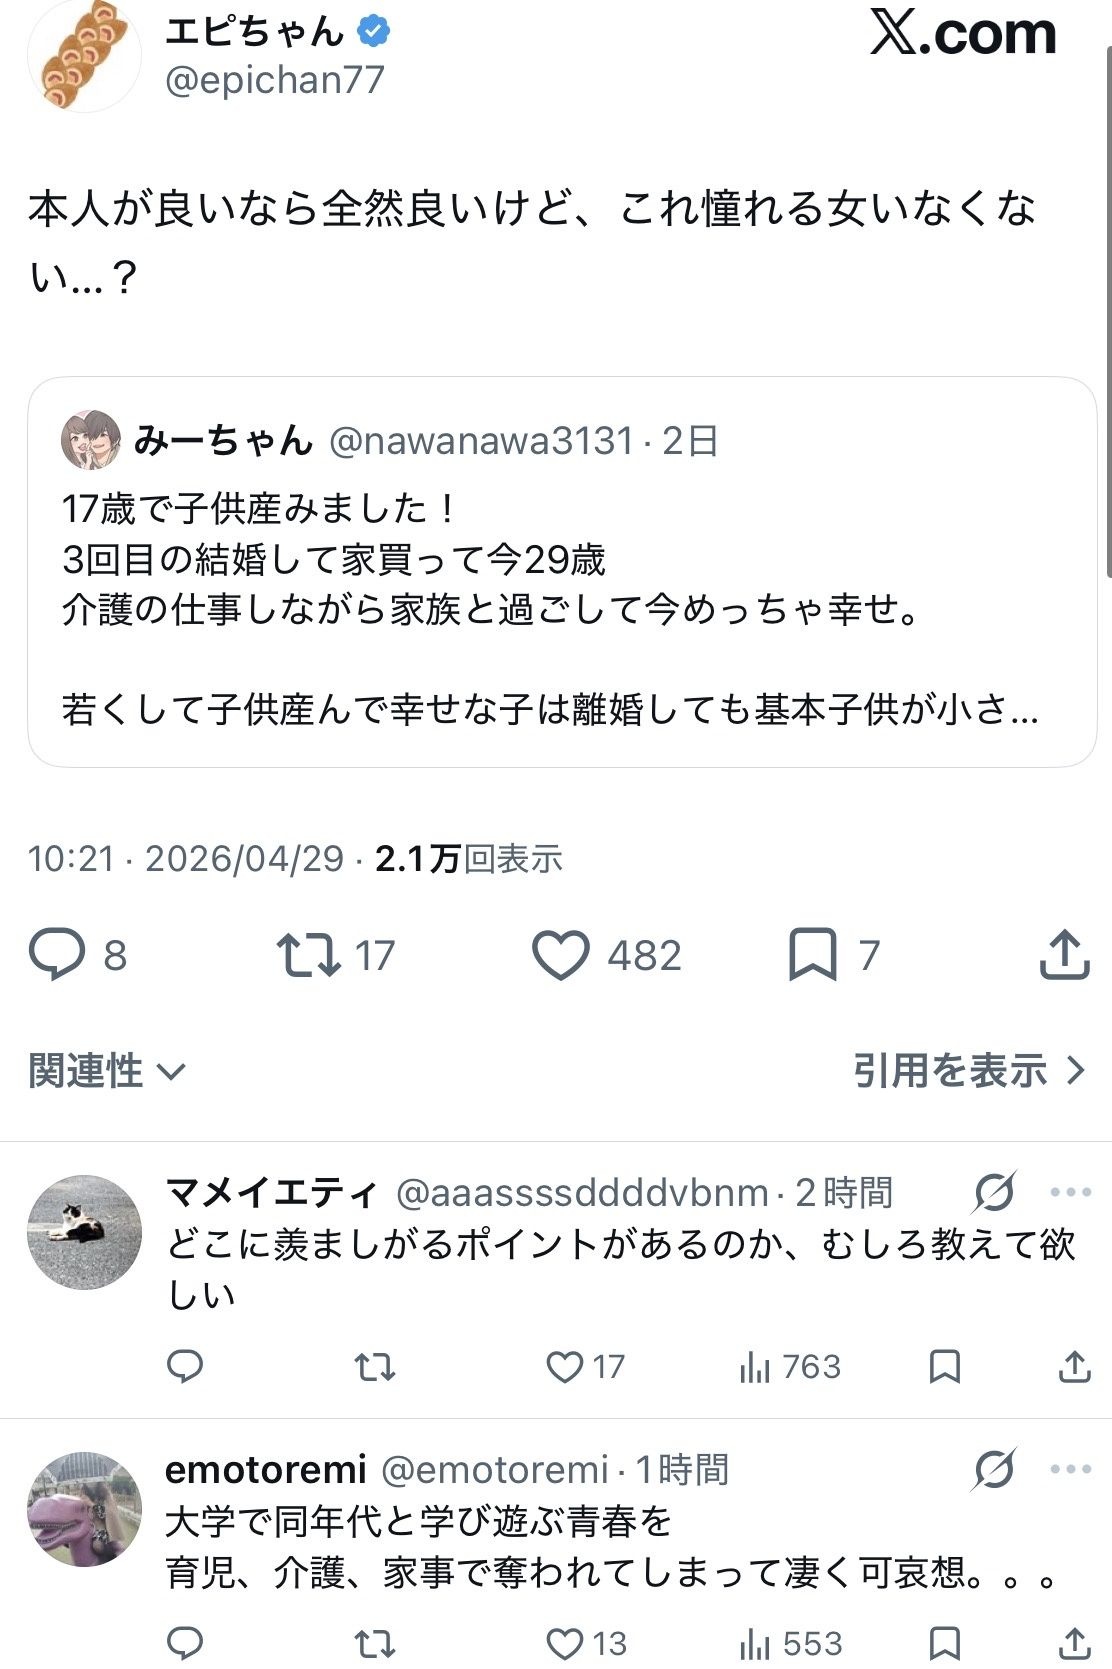Click the Grok icon on emotoremi reply
Image resolution: width=1112 pixels, height=1669 pixels.
coord(994,1469)
